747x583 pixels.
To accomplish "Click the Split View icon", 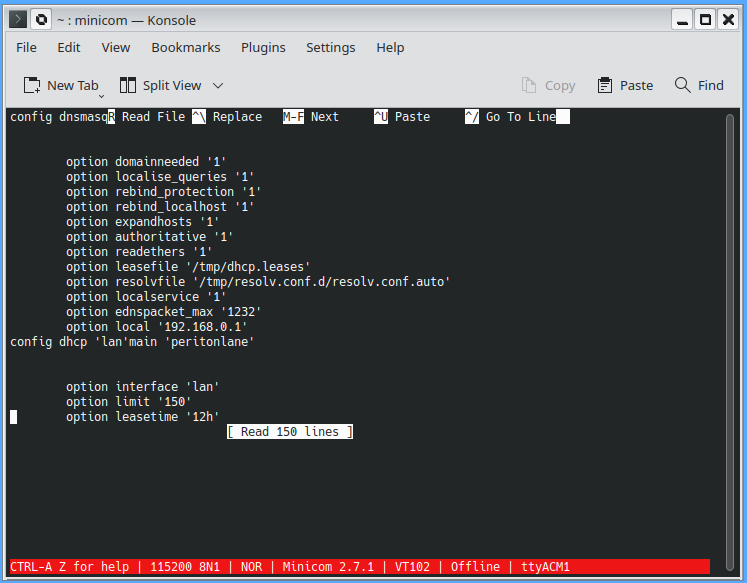I will point(128,86).
